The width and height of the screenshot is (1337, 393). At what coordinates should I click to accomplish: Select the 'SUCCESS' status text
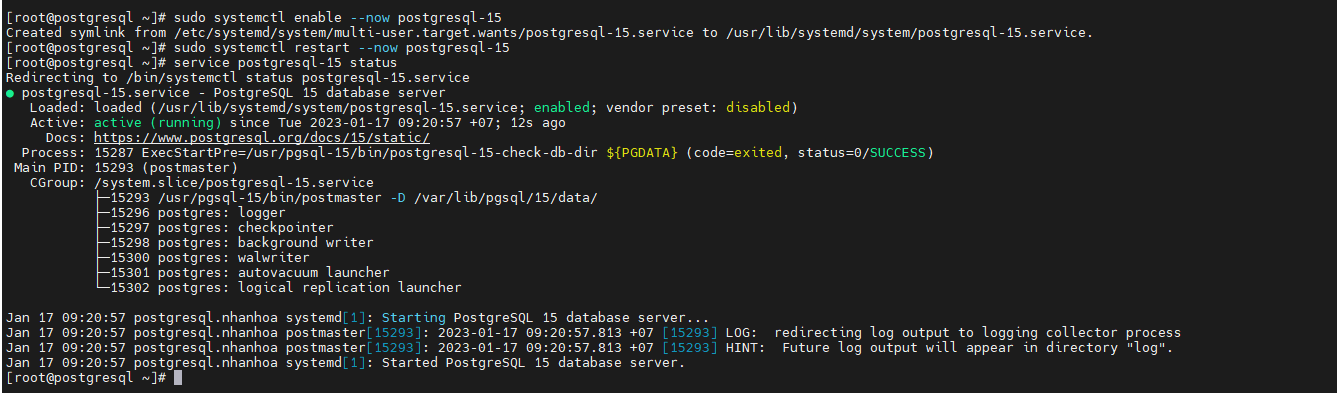click(x=898, y=152)
